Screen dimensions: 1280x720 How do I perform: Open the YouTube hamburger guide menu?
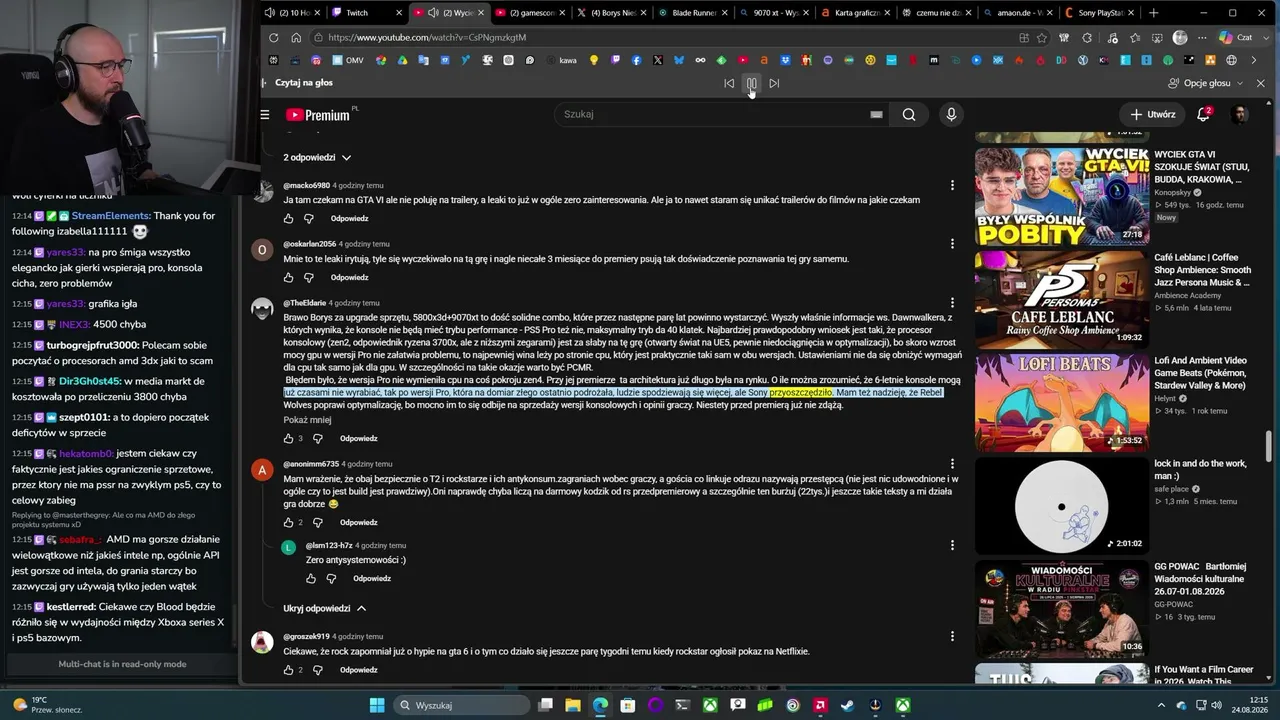265,115
